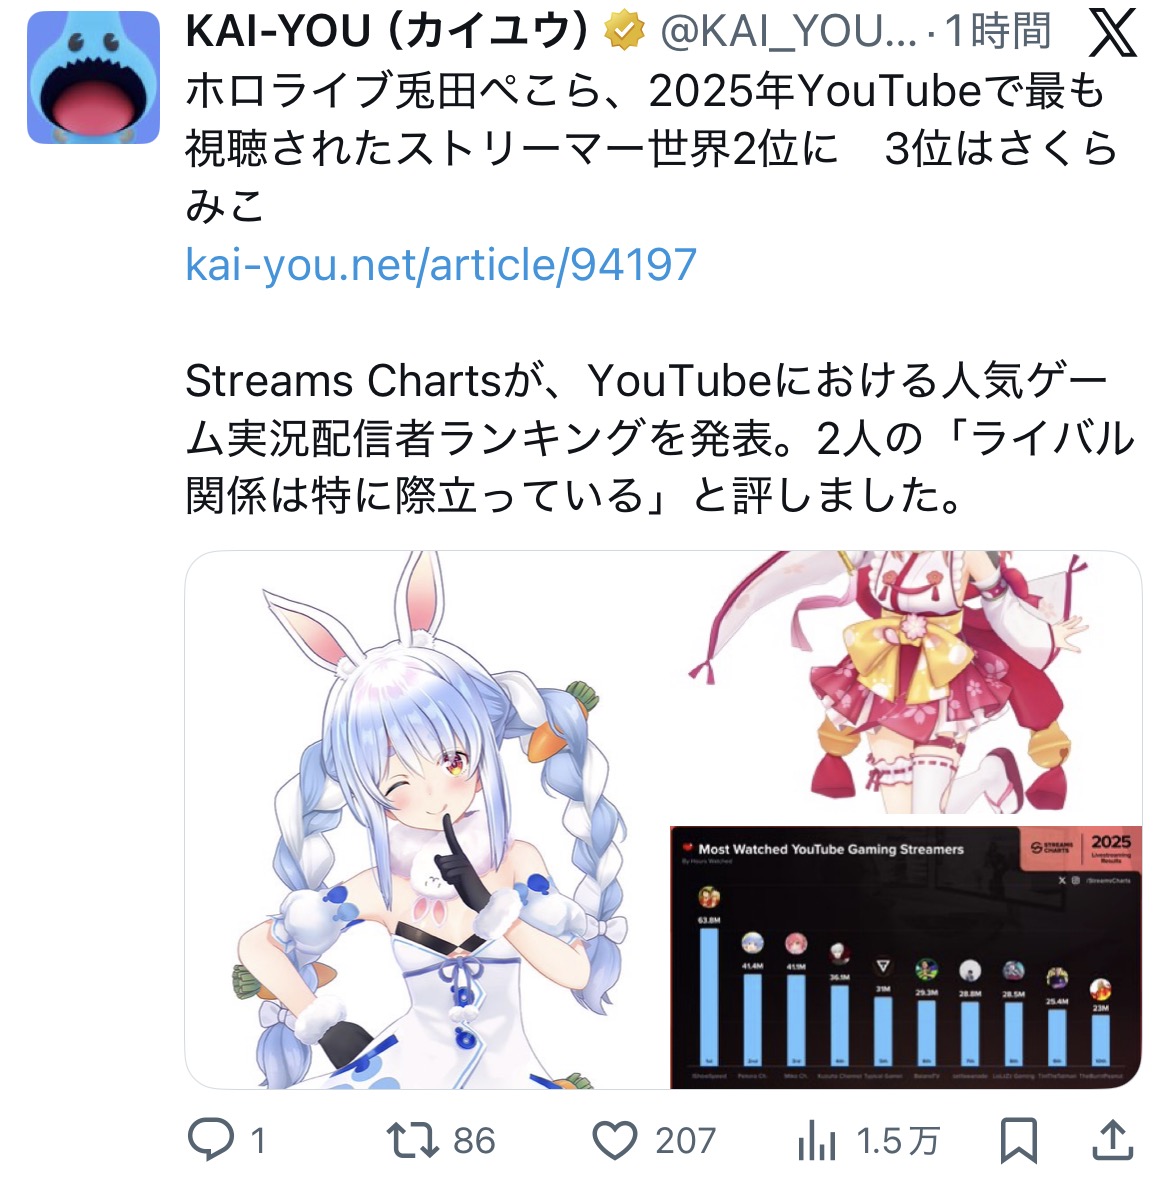Screen dimensions: 1170x1186
Task: Open the Most Watched YouTube Gaming Streamers chart
Action: click(x=906, y=958)
